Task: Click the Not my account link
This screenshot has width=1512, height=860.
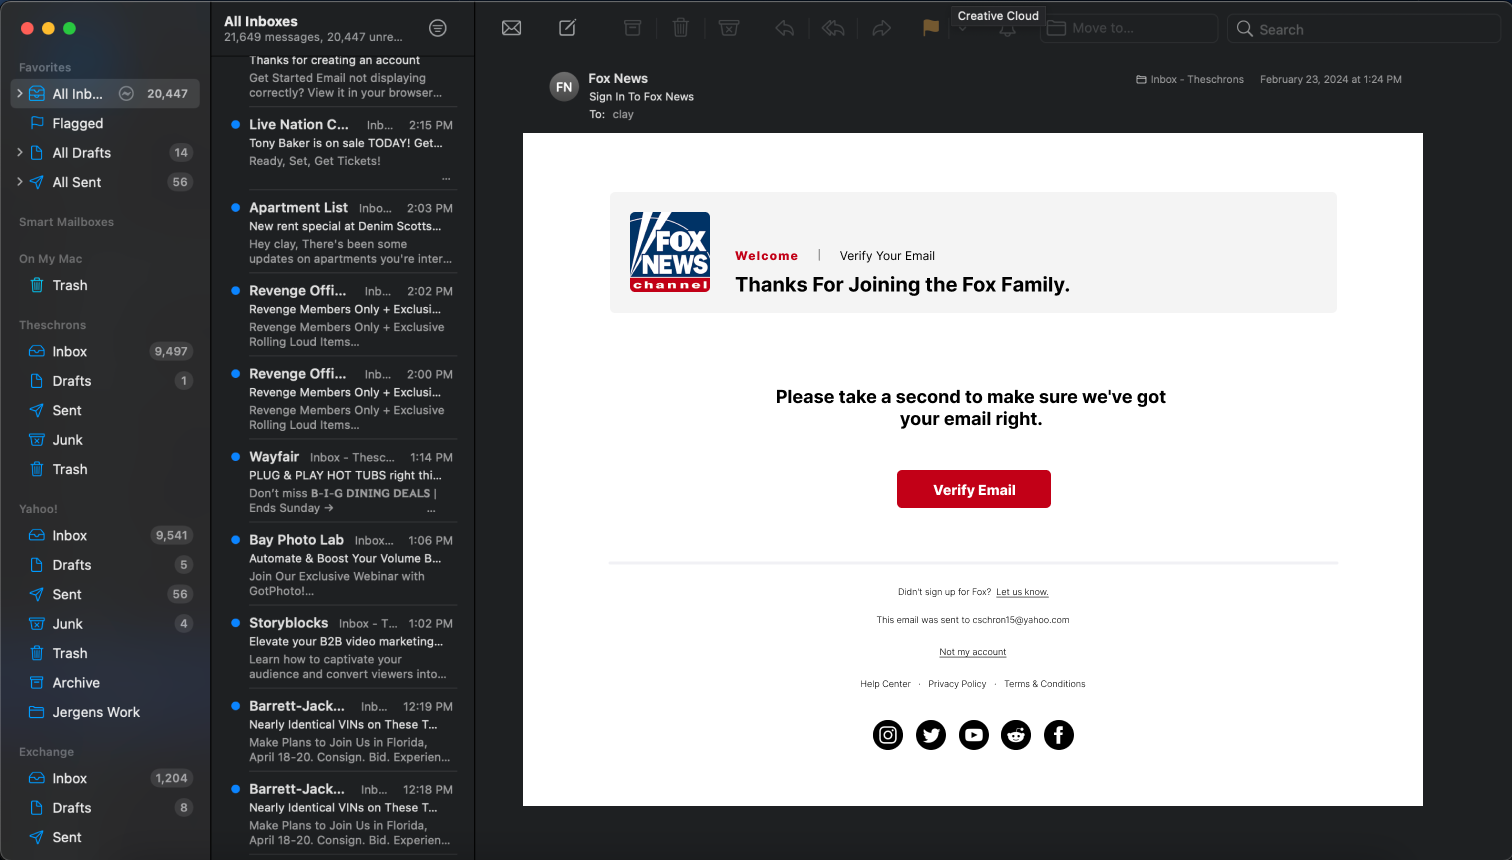Action: coord(973,652)
